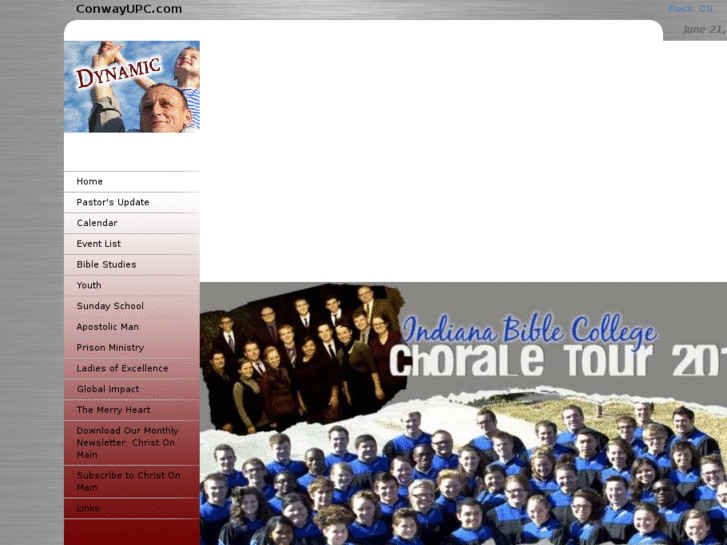Image resolution: width=727 pixels, height=545 pixels.
Task: Go to Global Impact page
Action: click(132, 389)
